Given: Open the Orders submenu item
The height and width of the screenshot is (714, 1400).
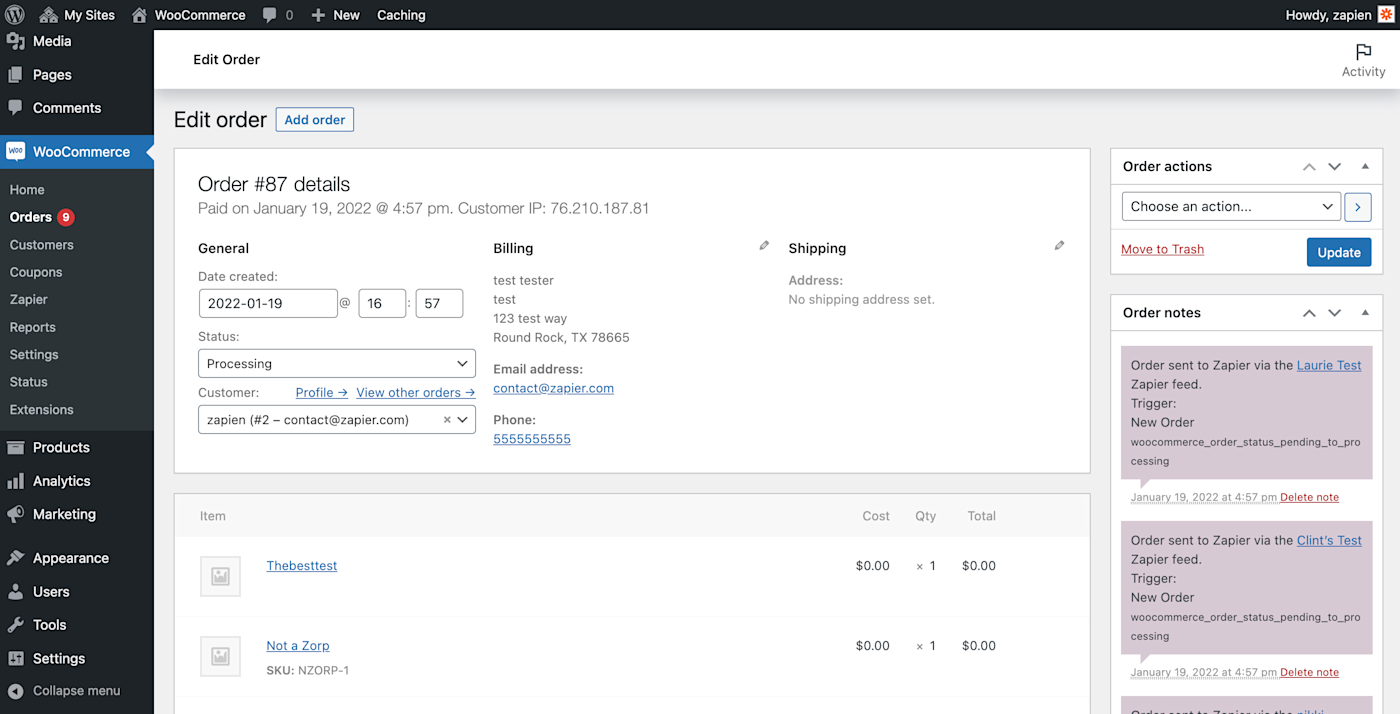Looking at the screenshot, I should point(30,217).
